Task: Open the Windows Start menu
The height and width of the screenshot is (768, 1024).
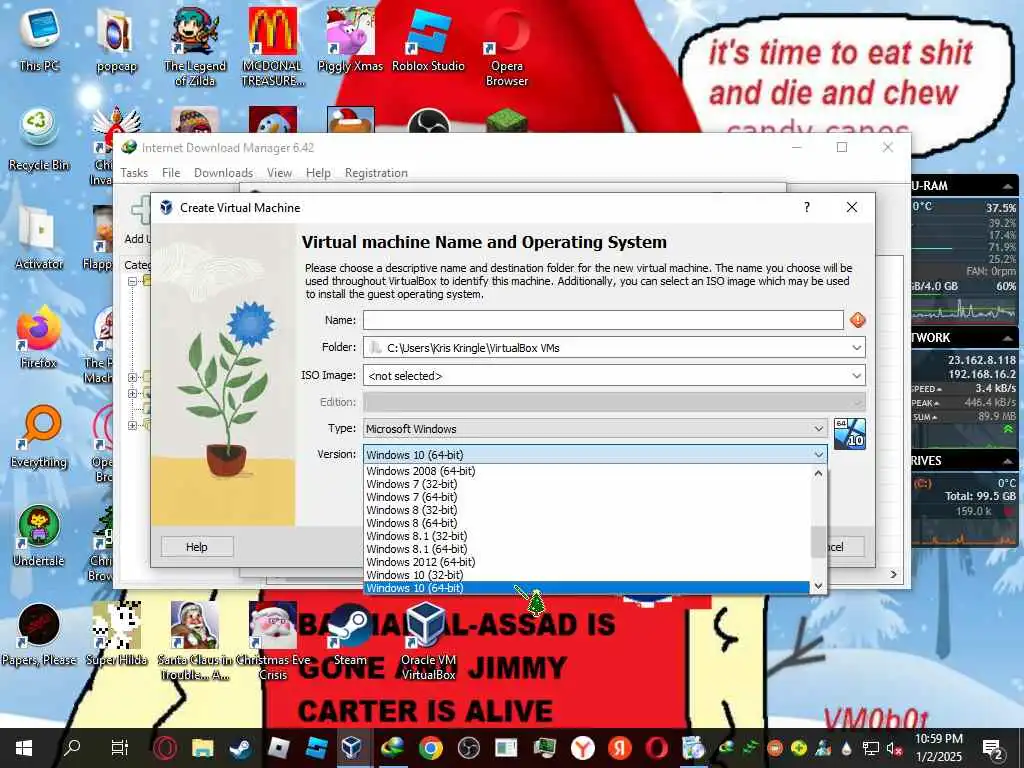Action: pos(24,748)
